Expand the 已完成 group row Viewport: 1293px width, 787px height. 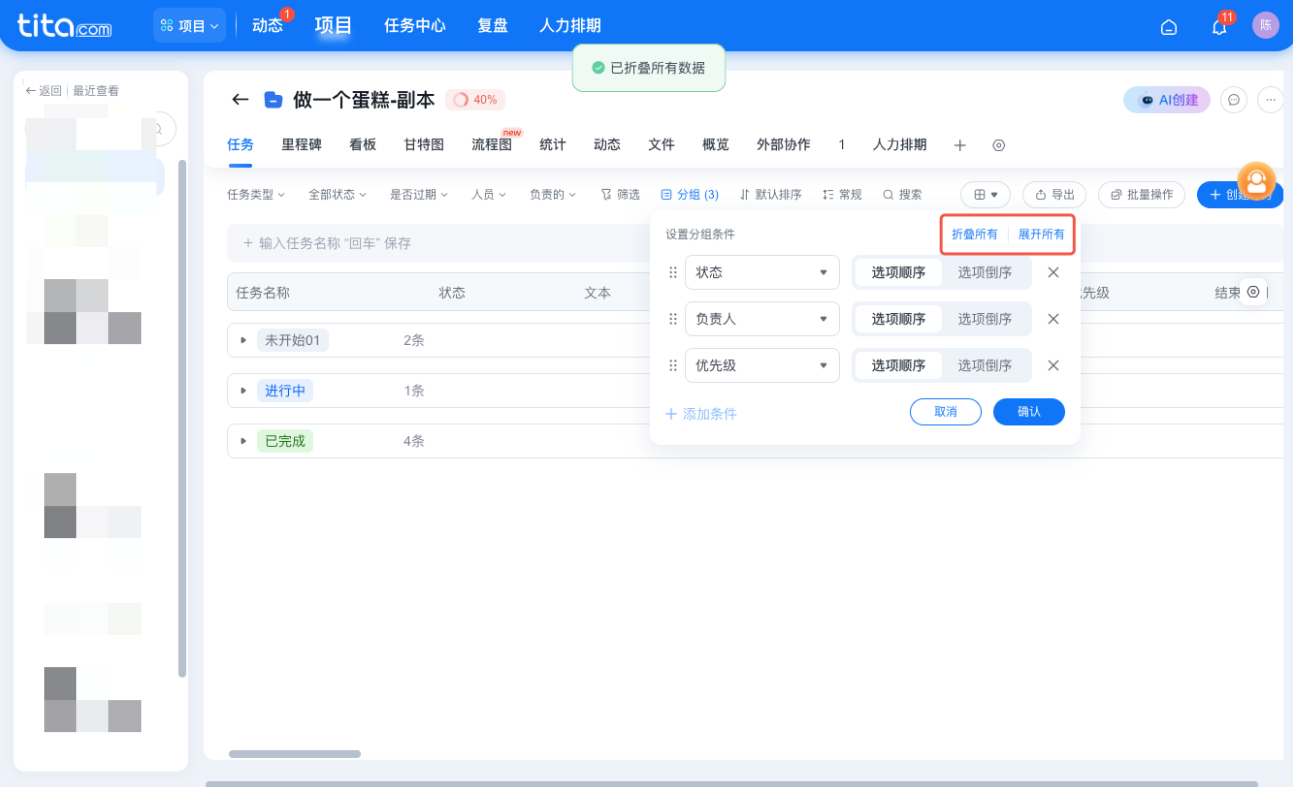(243, 440)
